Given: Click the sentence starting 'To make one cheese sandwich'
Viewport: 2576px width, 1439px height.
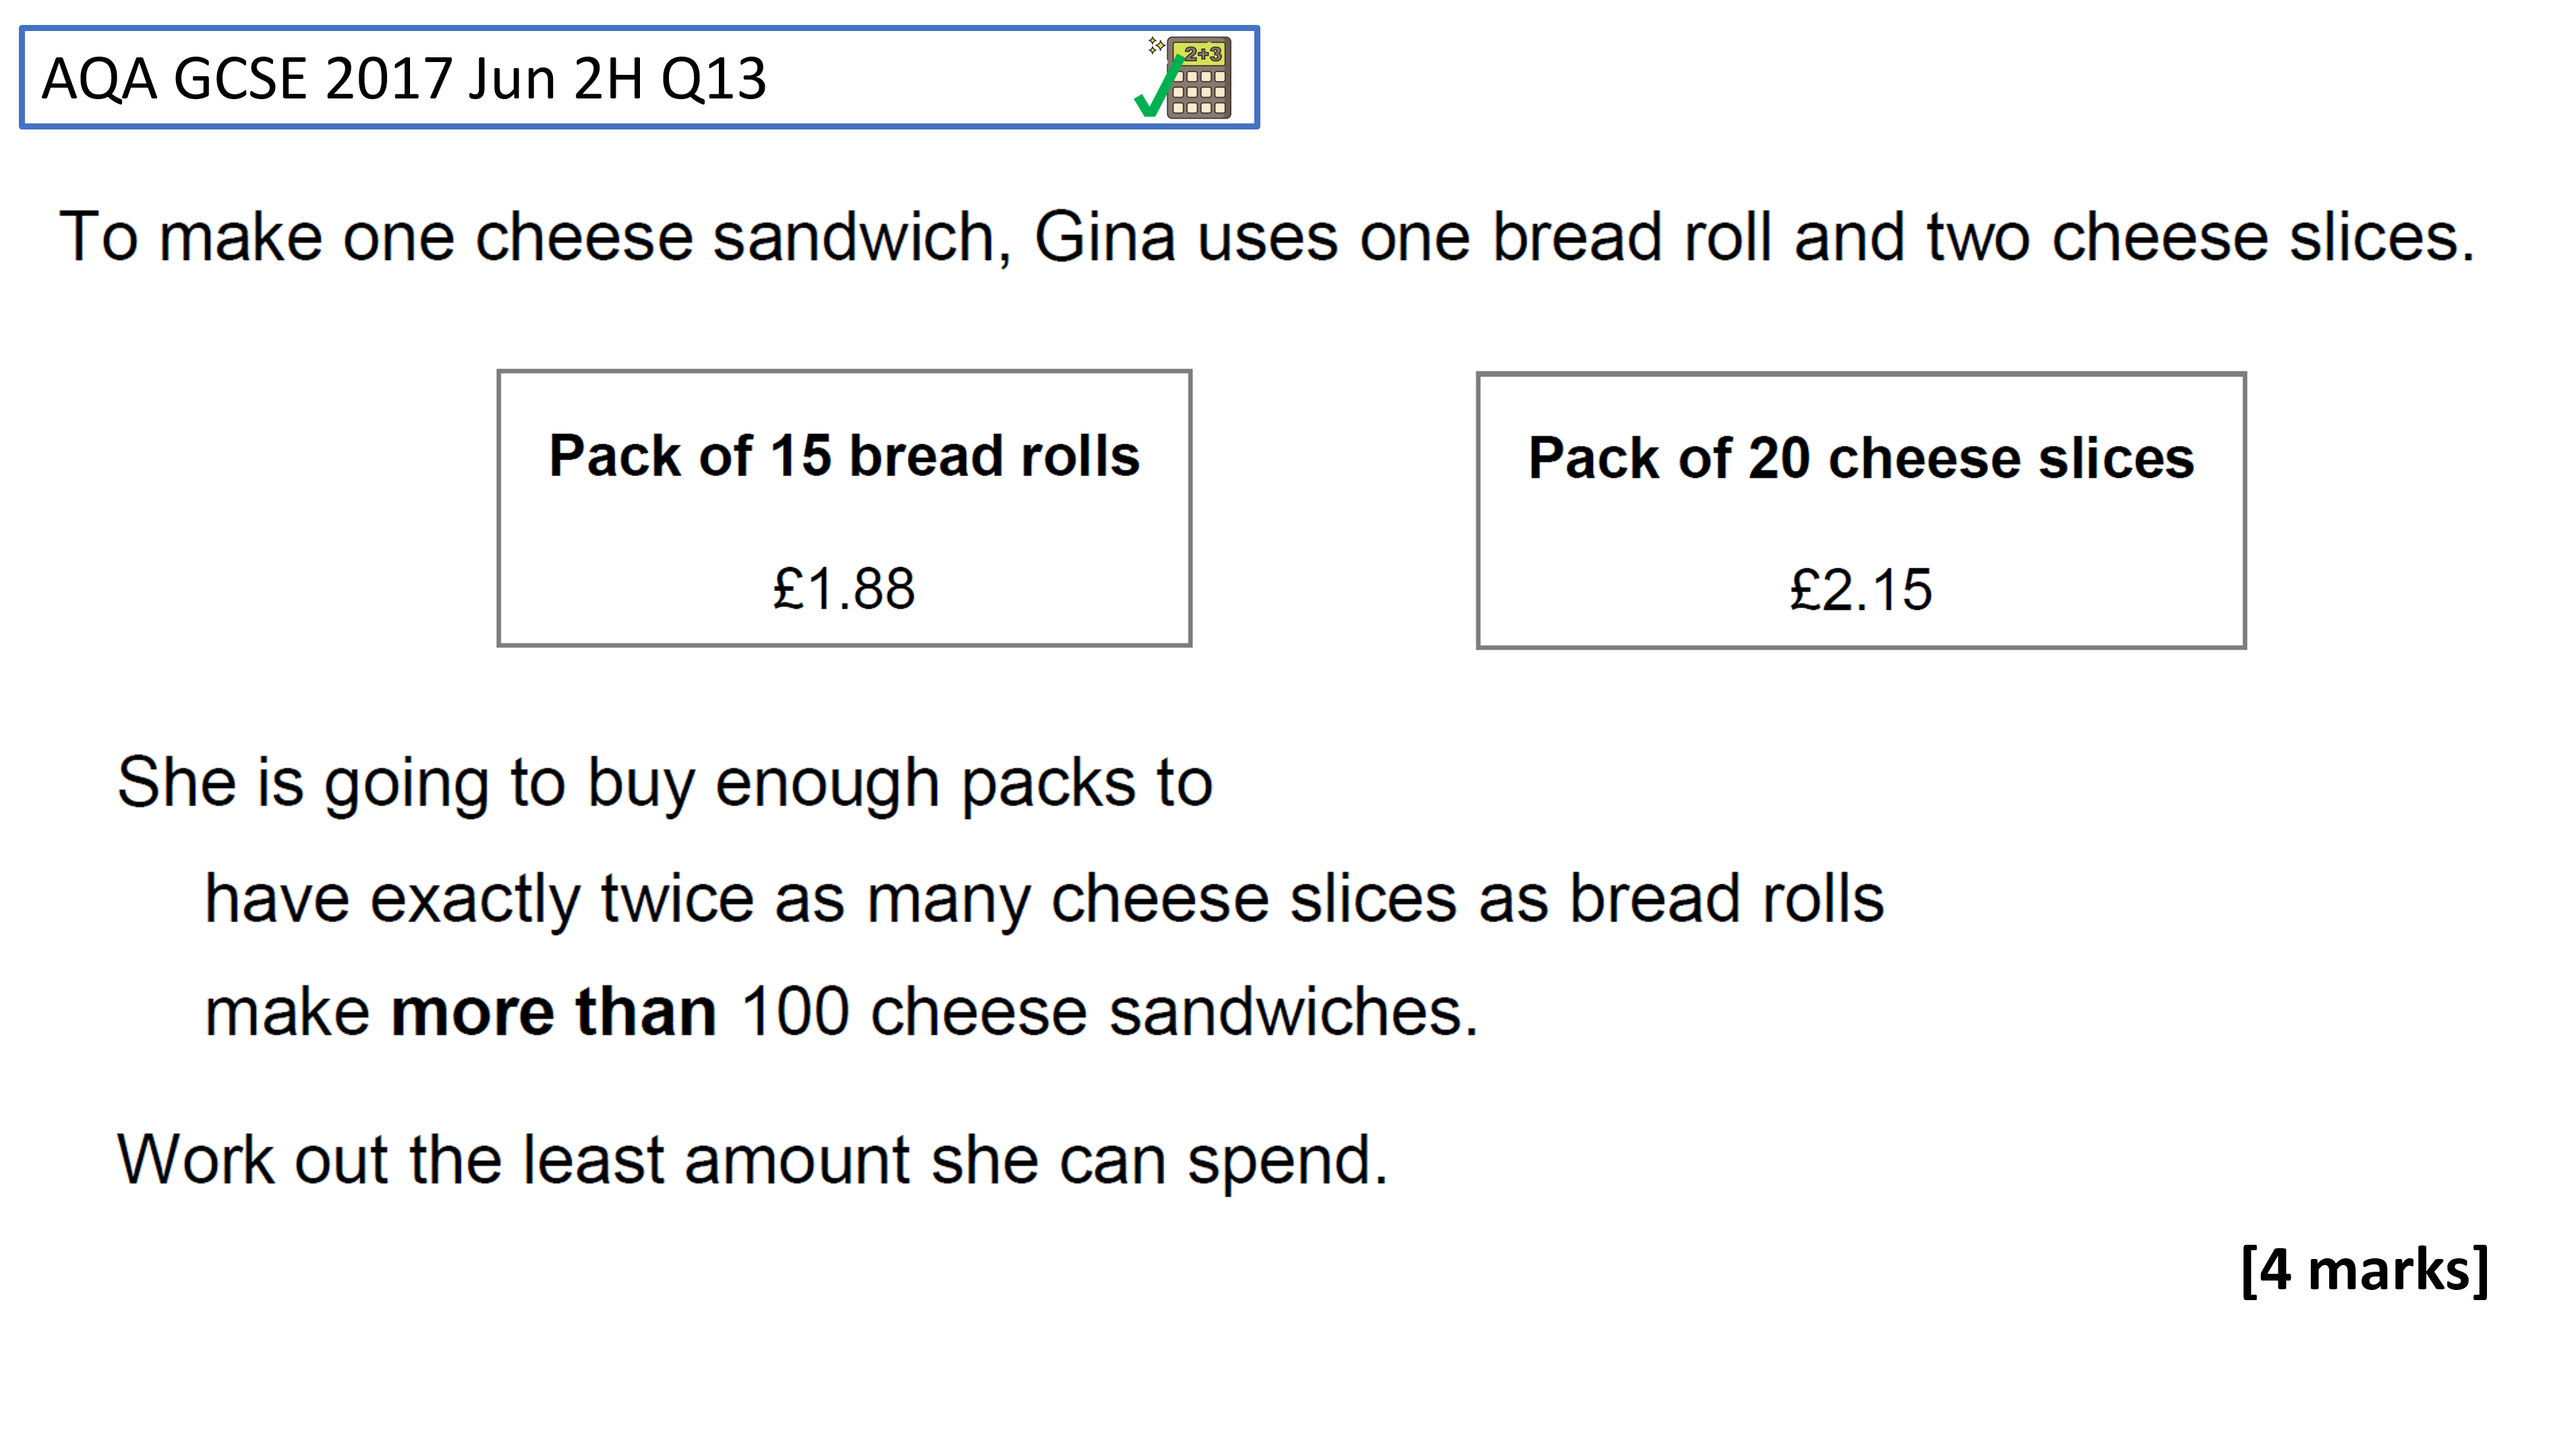Looking at the screenshot, I should pos(1267,237).
